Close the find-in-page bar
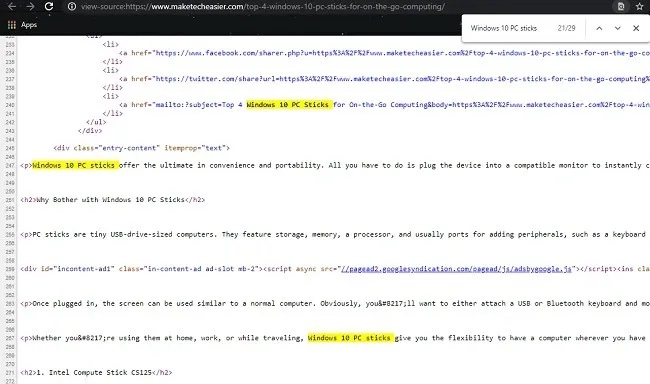650x384 pixels. point(636,28)
